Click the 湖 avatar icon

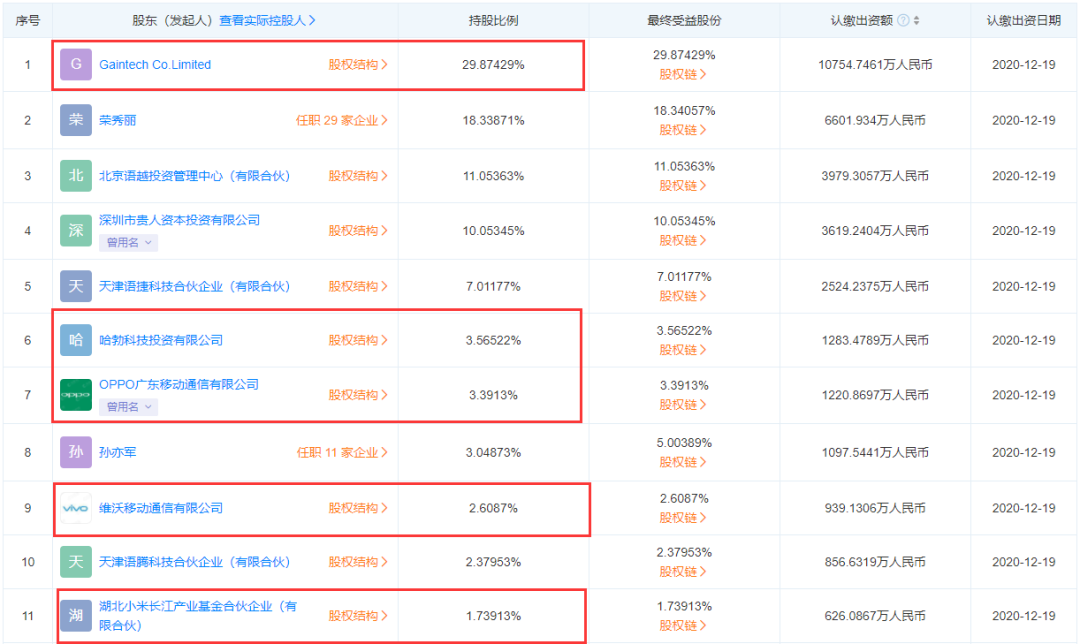[76, 616]
